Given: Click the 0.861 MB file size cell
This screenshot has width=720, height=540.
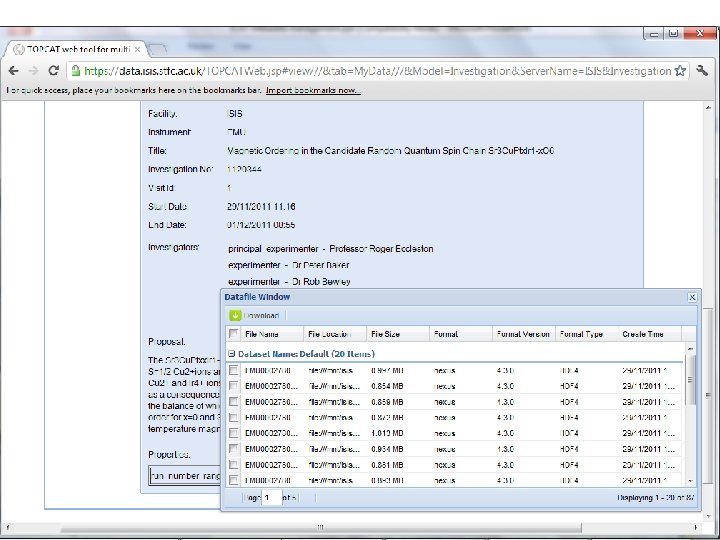Looking at the screenshot, I should pos(387,465).
